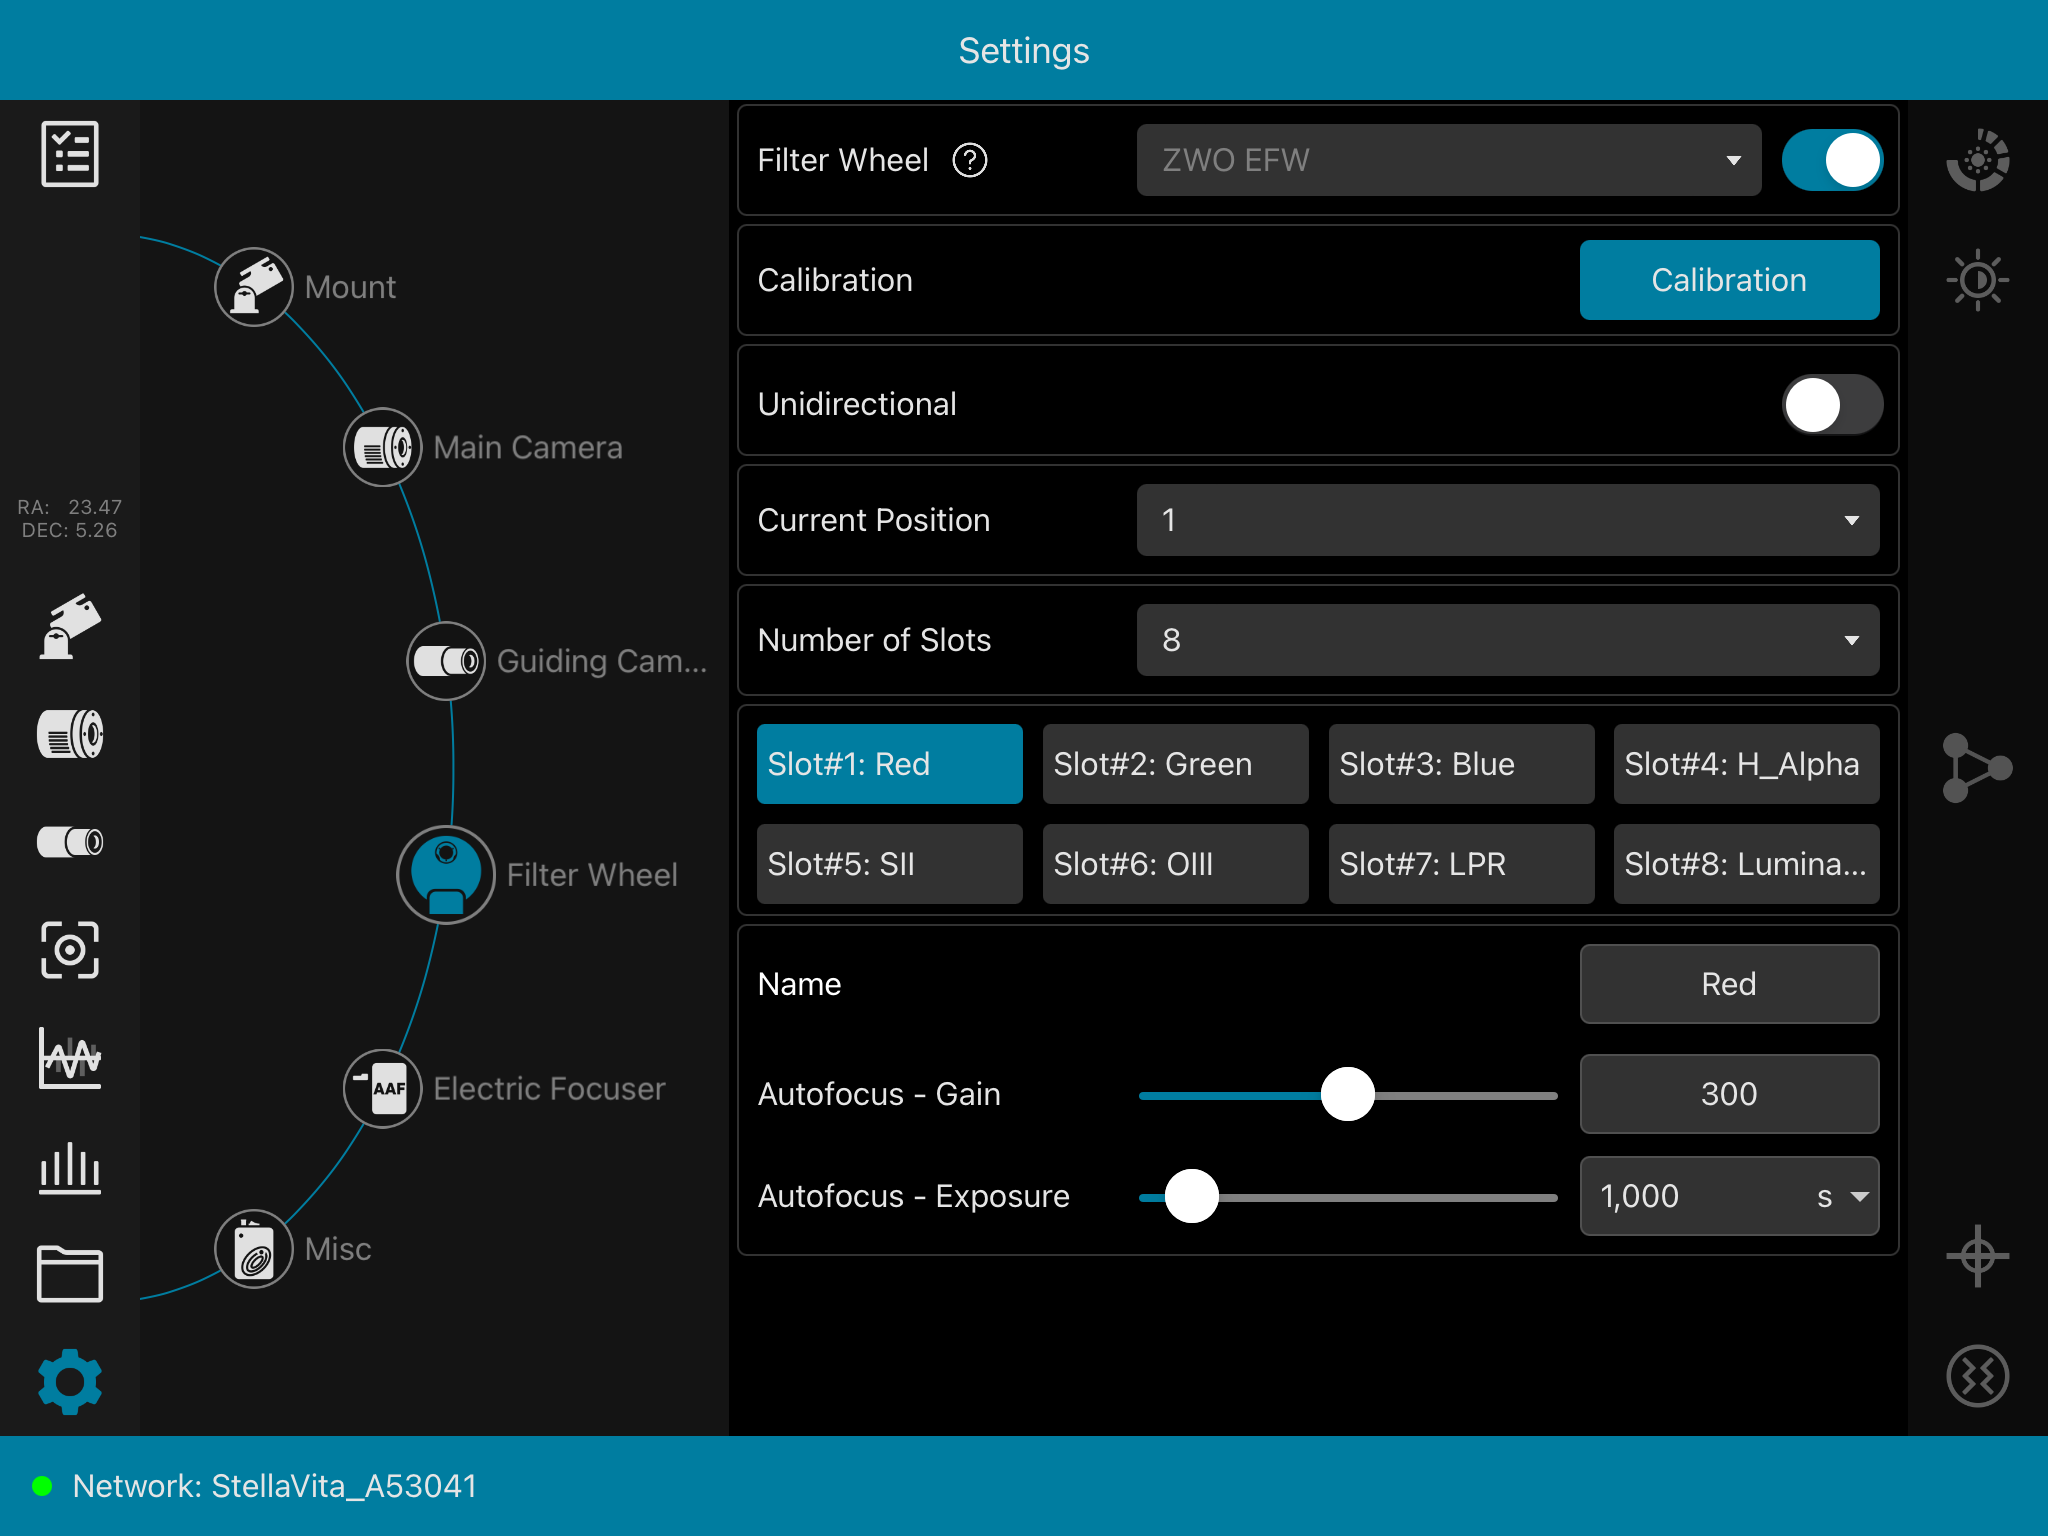The width and height of the screenshot is (2048, 1536).
Task: Click the Electric Focuser label
Action: (549, 1089)
